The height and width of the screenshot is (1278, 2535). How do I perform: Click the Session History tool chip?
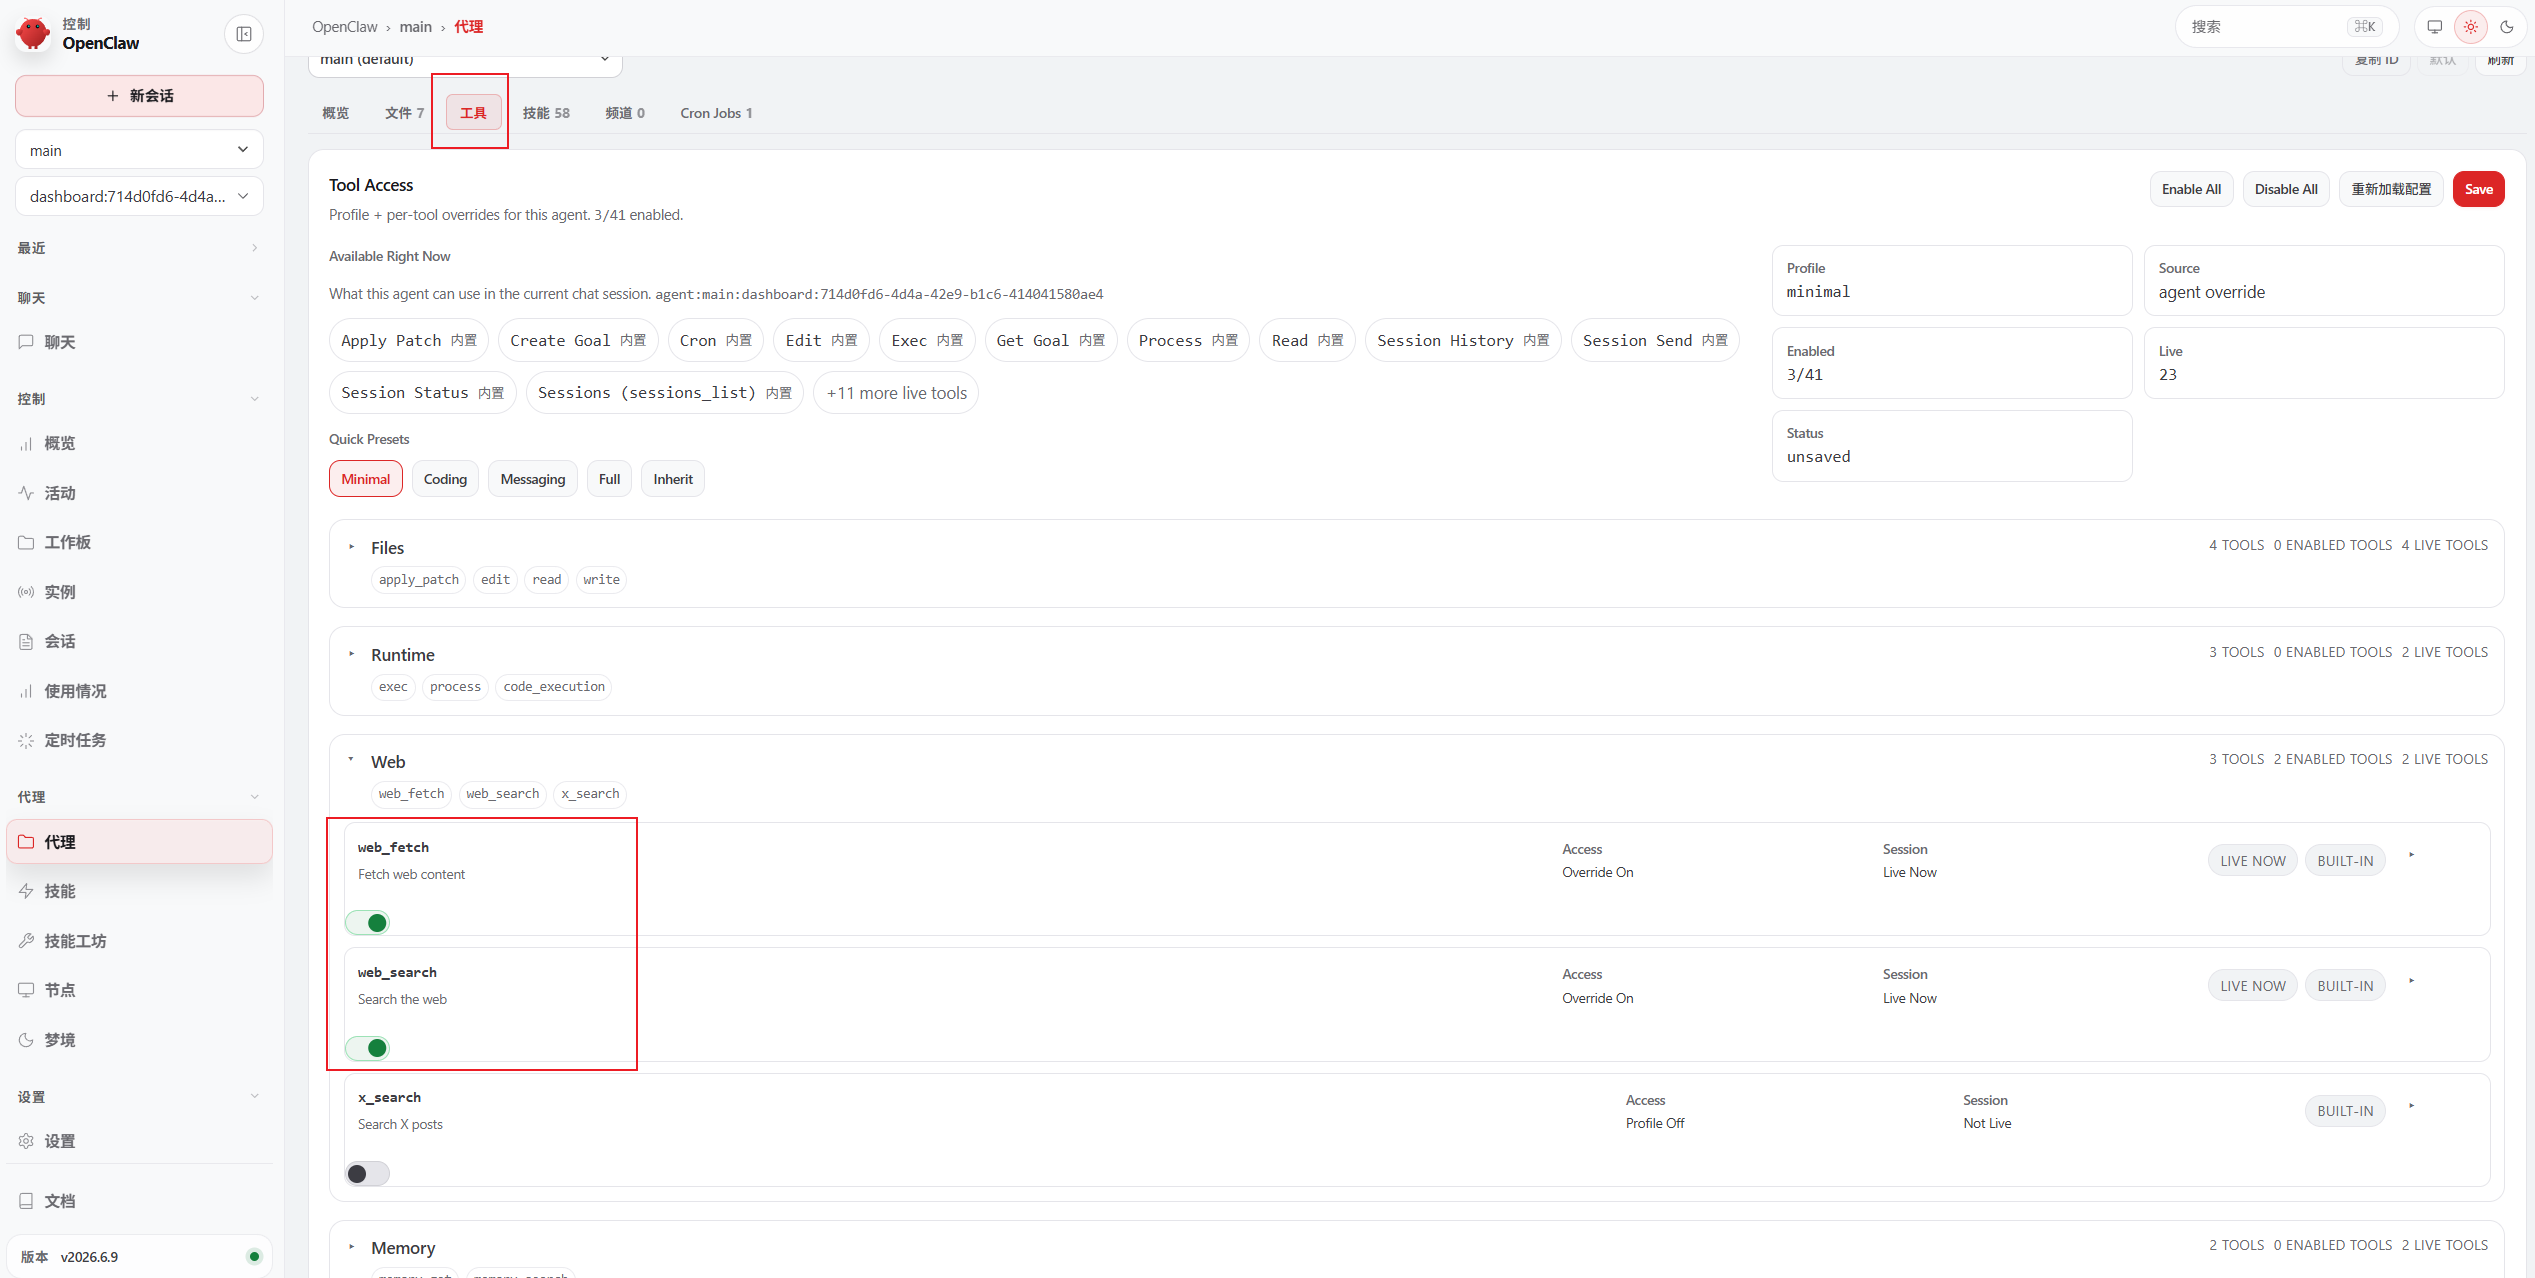1463,341
